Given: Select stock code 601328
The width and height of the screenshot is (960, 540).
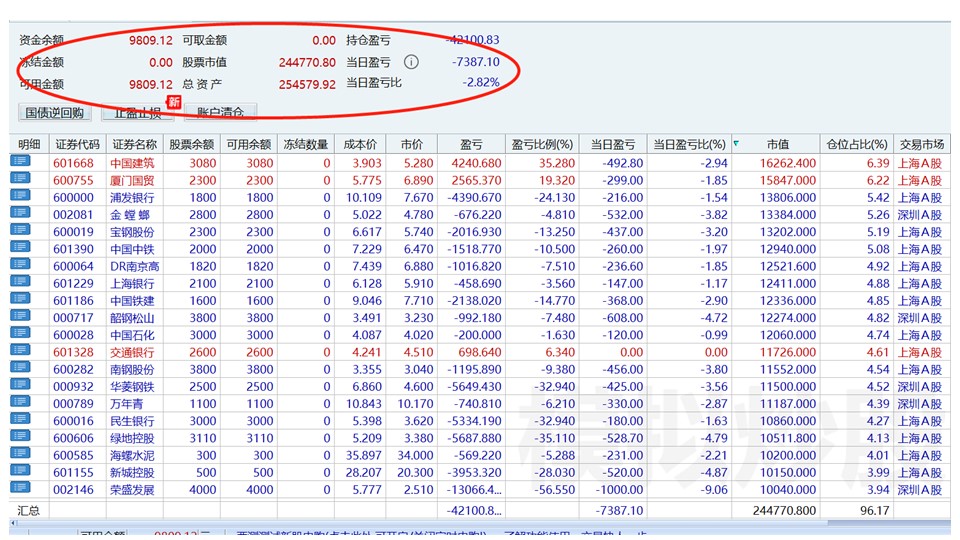Looking at the screenshot, I should (73, 352).
